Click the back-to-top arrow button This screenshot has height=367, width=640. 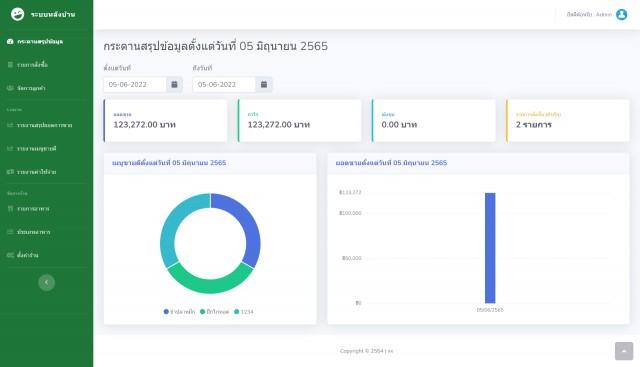click(624, 351)
